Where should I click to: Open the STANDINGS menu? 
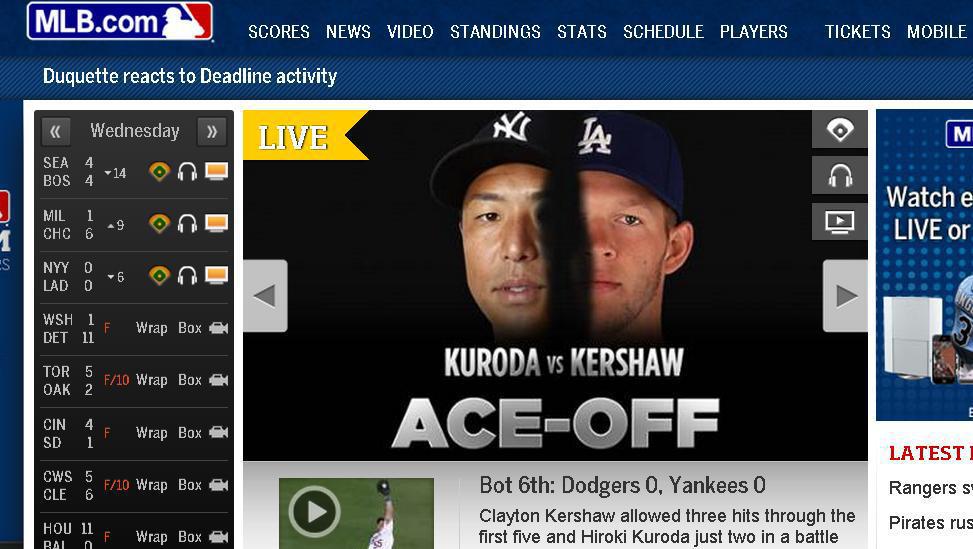pyautogui.click(x=495, y=32)
